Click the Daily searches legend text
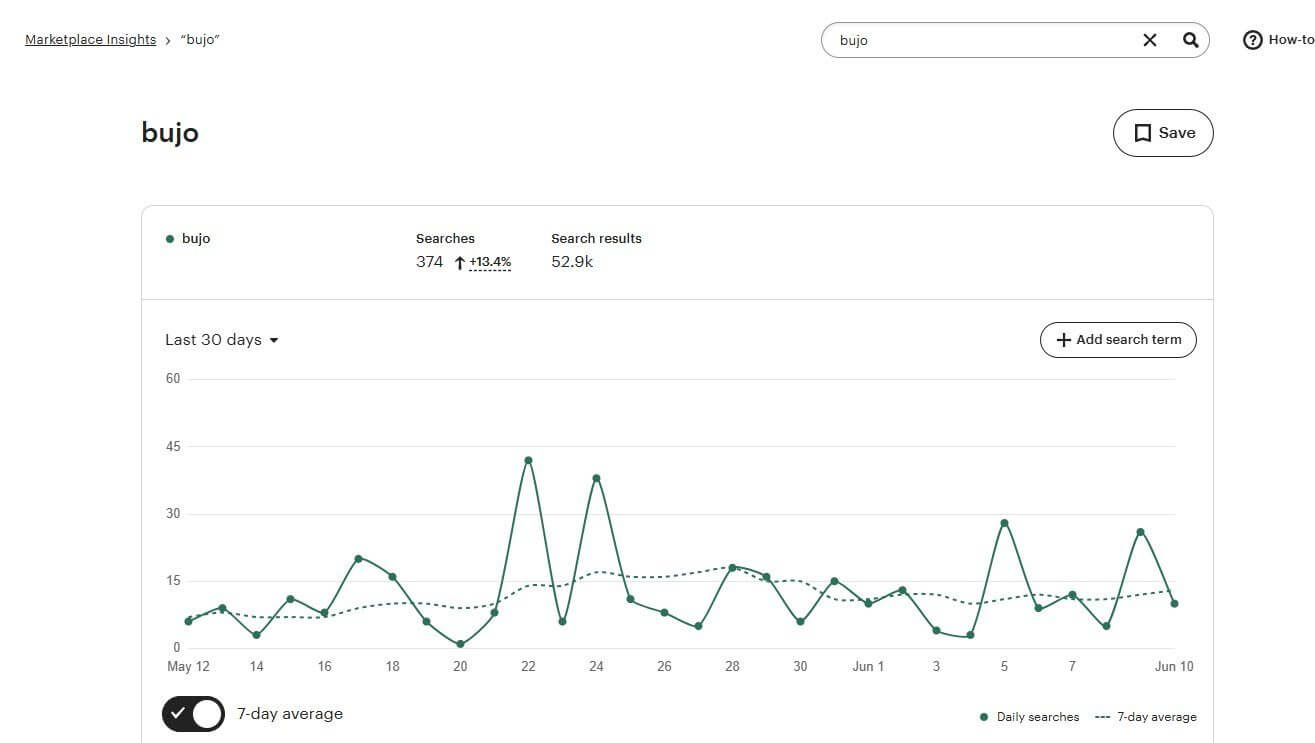Viewport: 1315px width, 743px height. pyautogui.click(x=1038, y=717)
